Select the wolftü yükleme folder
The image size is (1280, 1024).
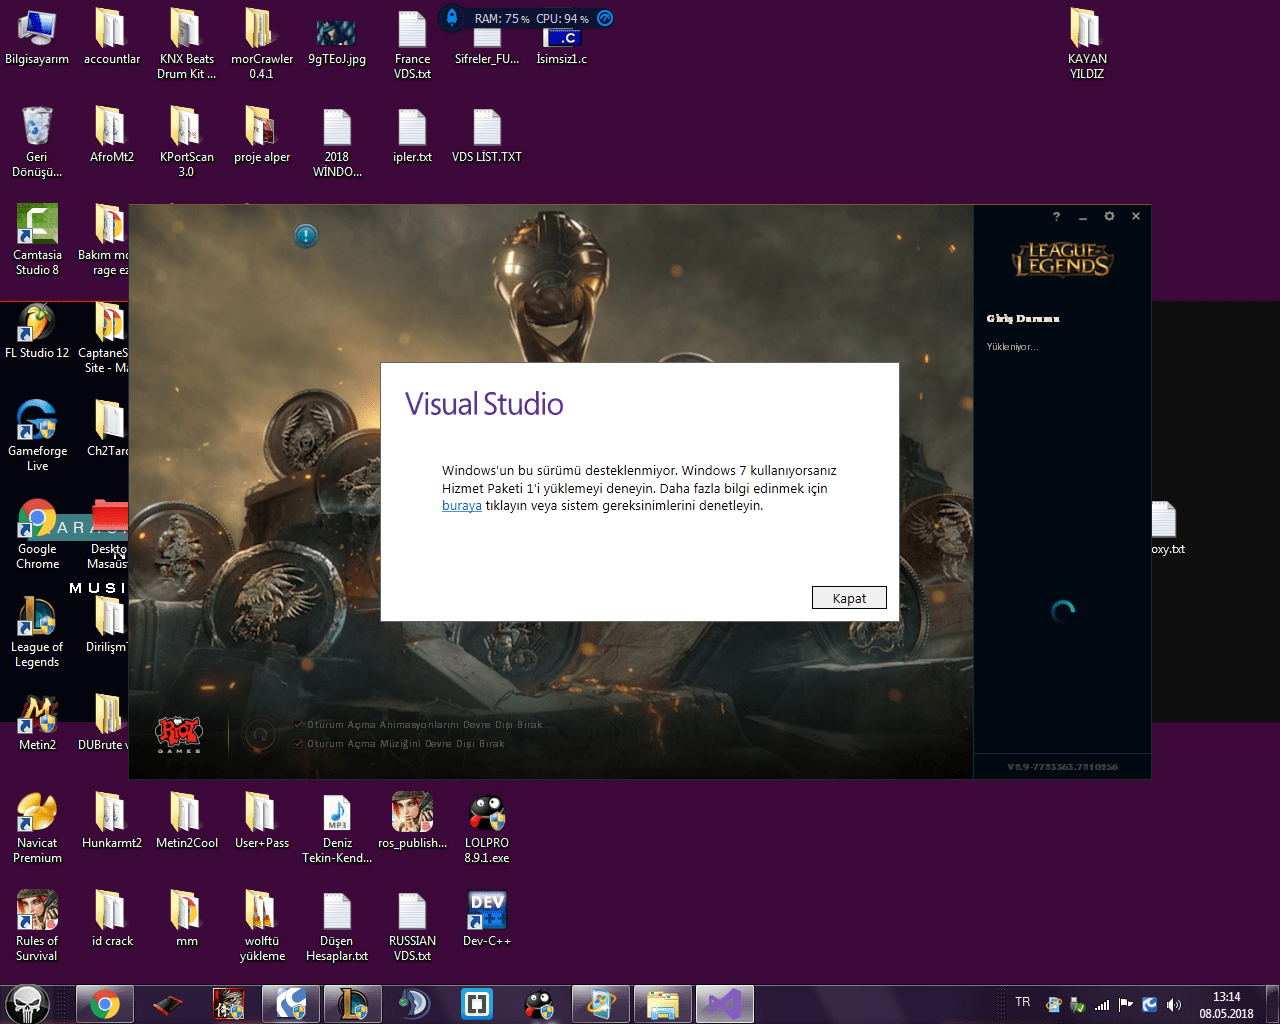(x=262, y=926)
